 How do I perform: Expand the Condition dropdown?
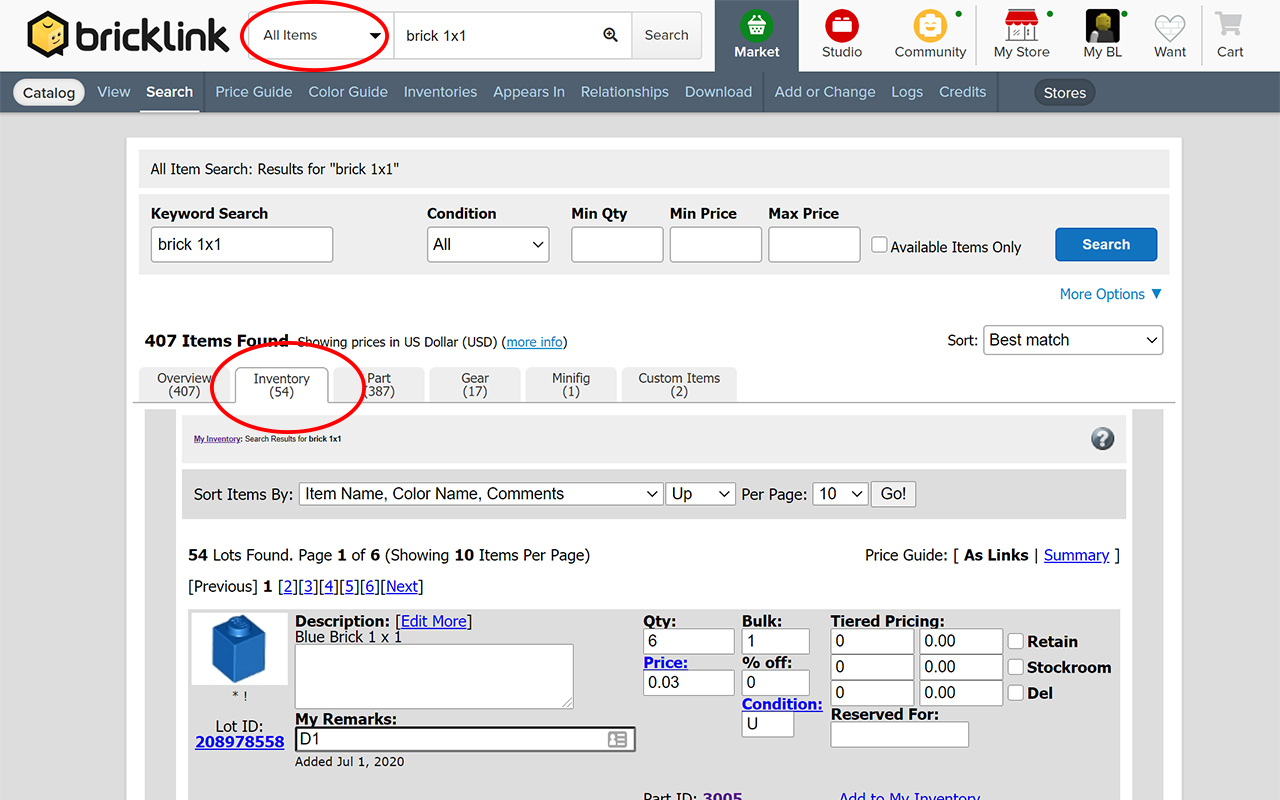[488, 245]
